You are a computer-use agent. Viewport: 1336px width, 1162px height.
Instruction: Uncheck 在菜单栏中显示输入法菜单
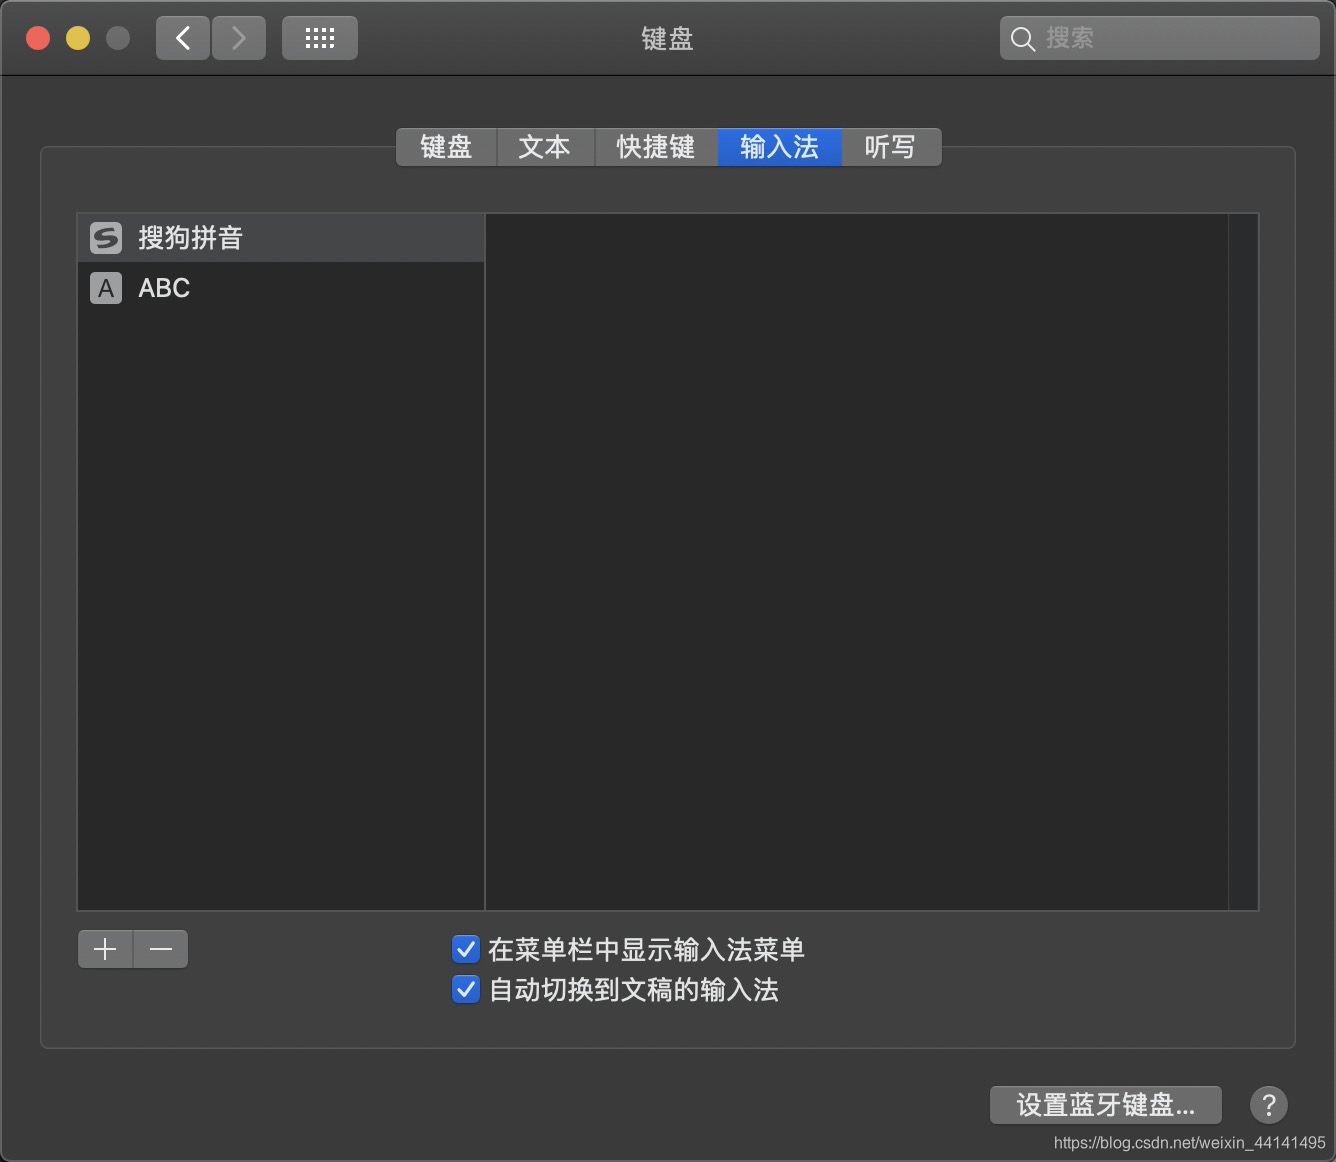point(466,949)
